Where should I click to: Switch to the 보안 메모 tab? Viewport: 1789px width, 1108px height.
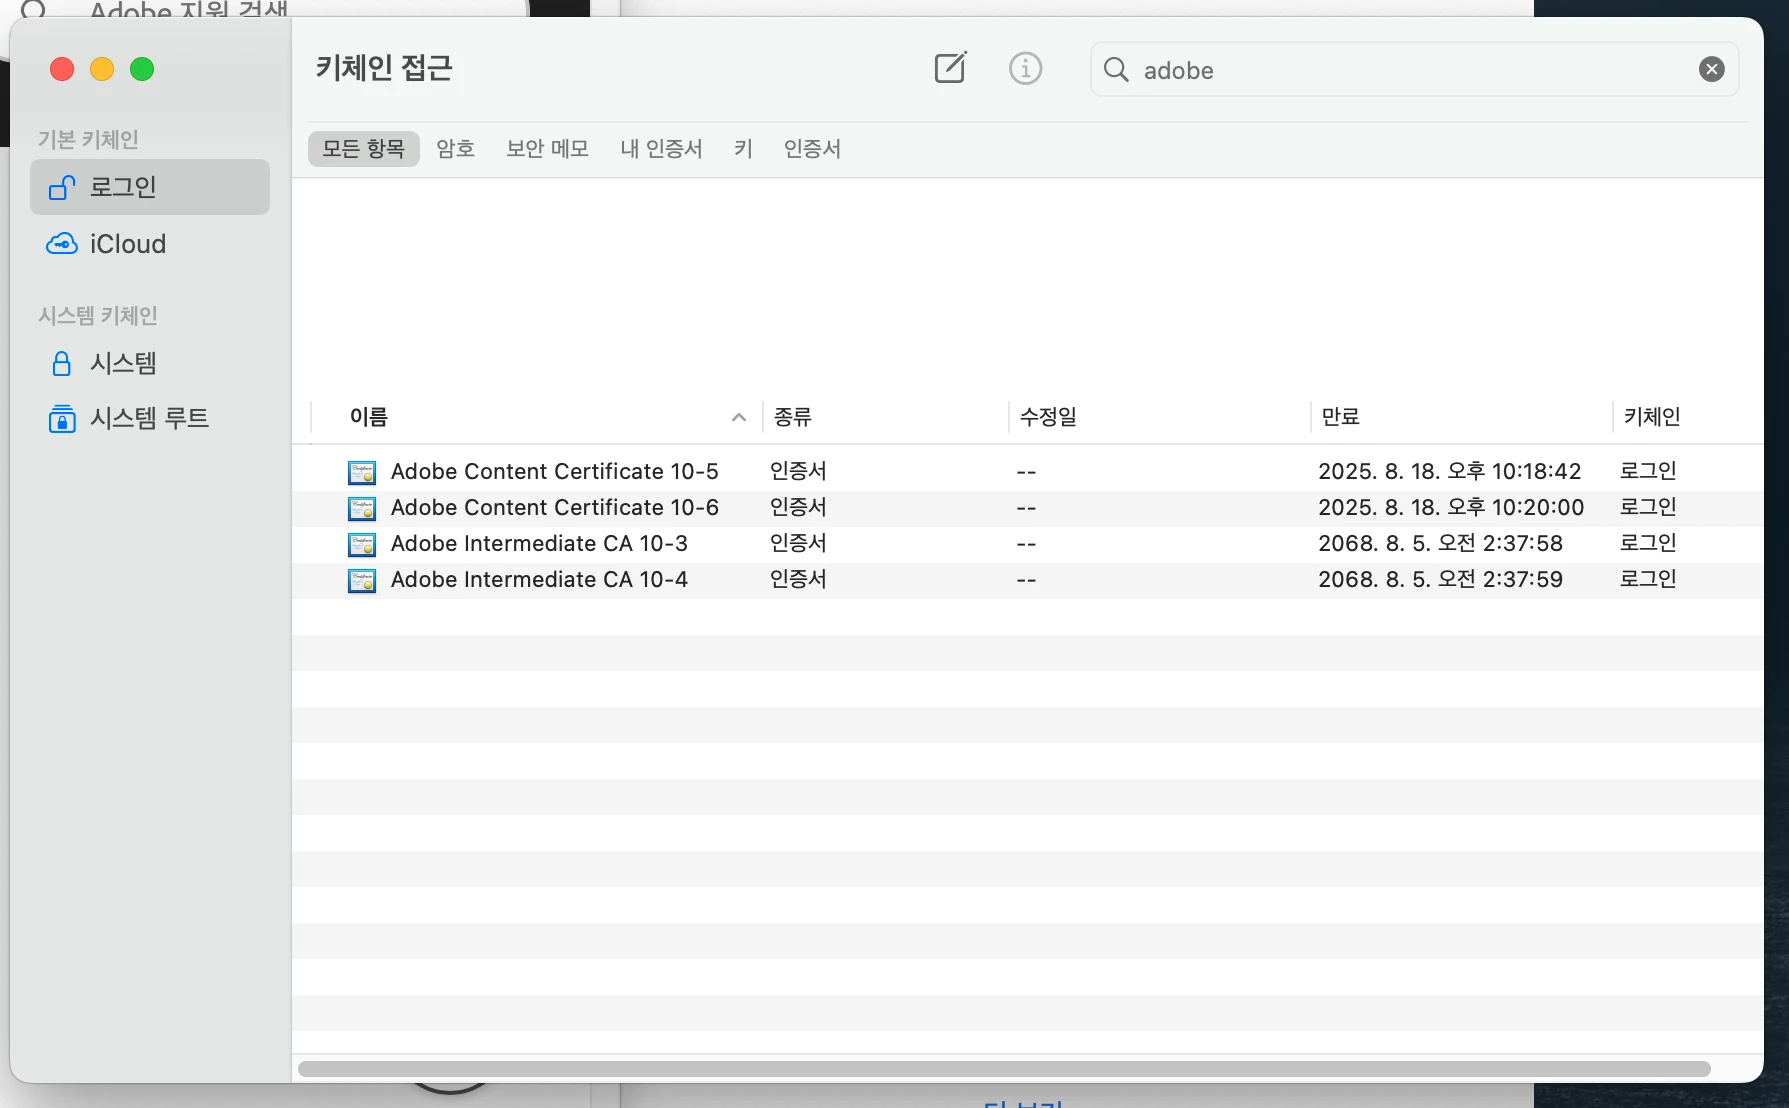(x=547, y=149)
